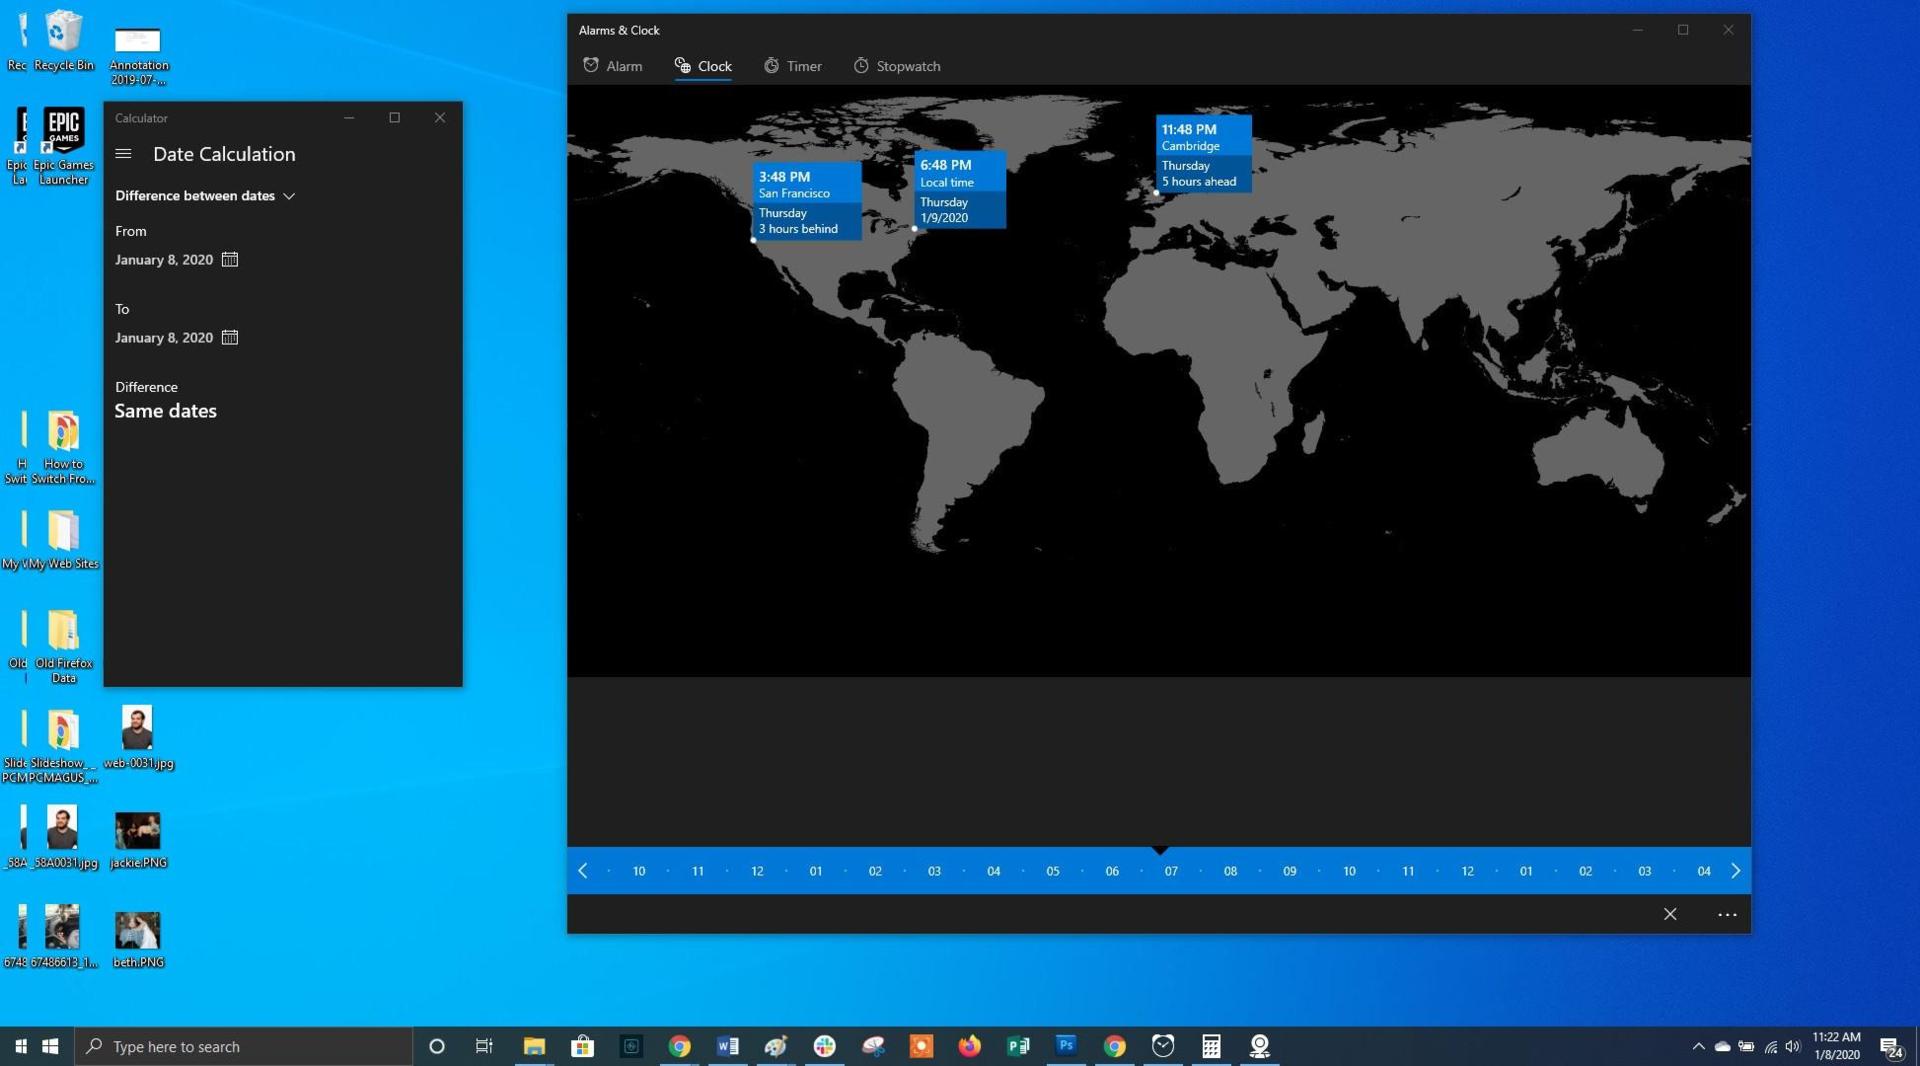1920x1066 pixels.
Task: Select the Stopwatch icon in Alarms & Clock
Action: click(x=860, y=65)
